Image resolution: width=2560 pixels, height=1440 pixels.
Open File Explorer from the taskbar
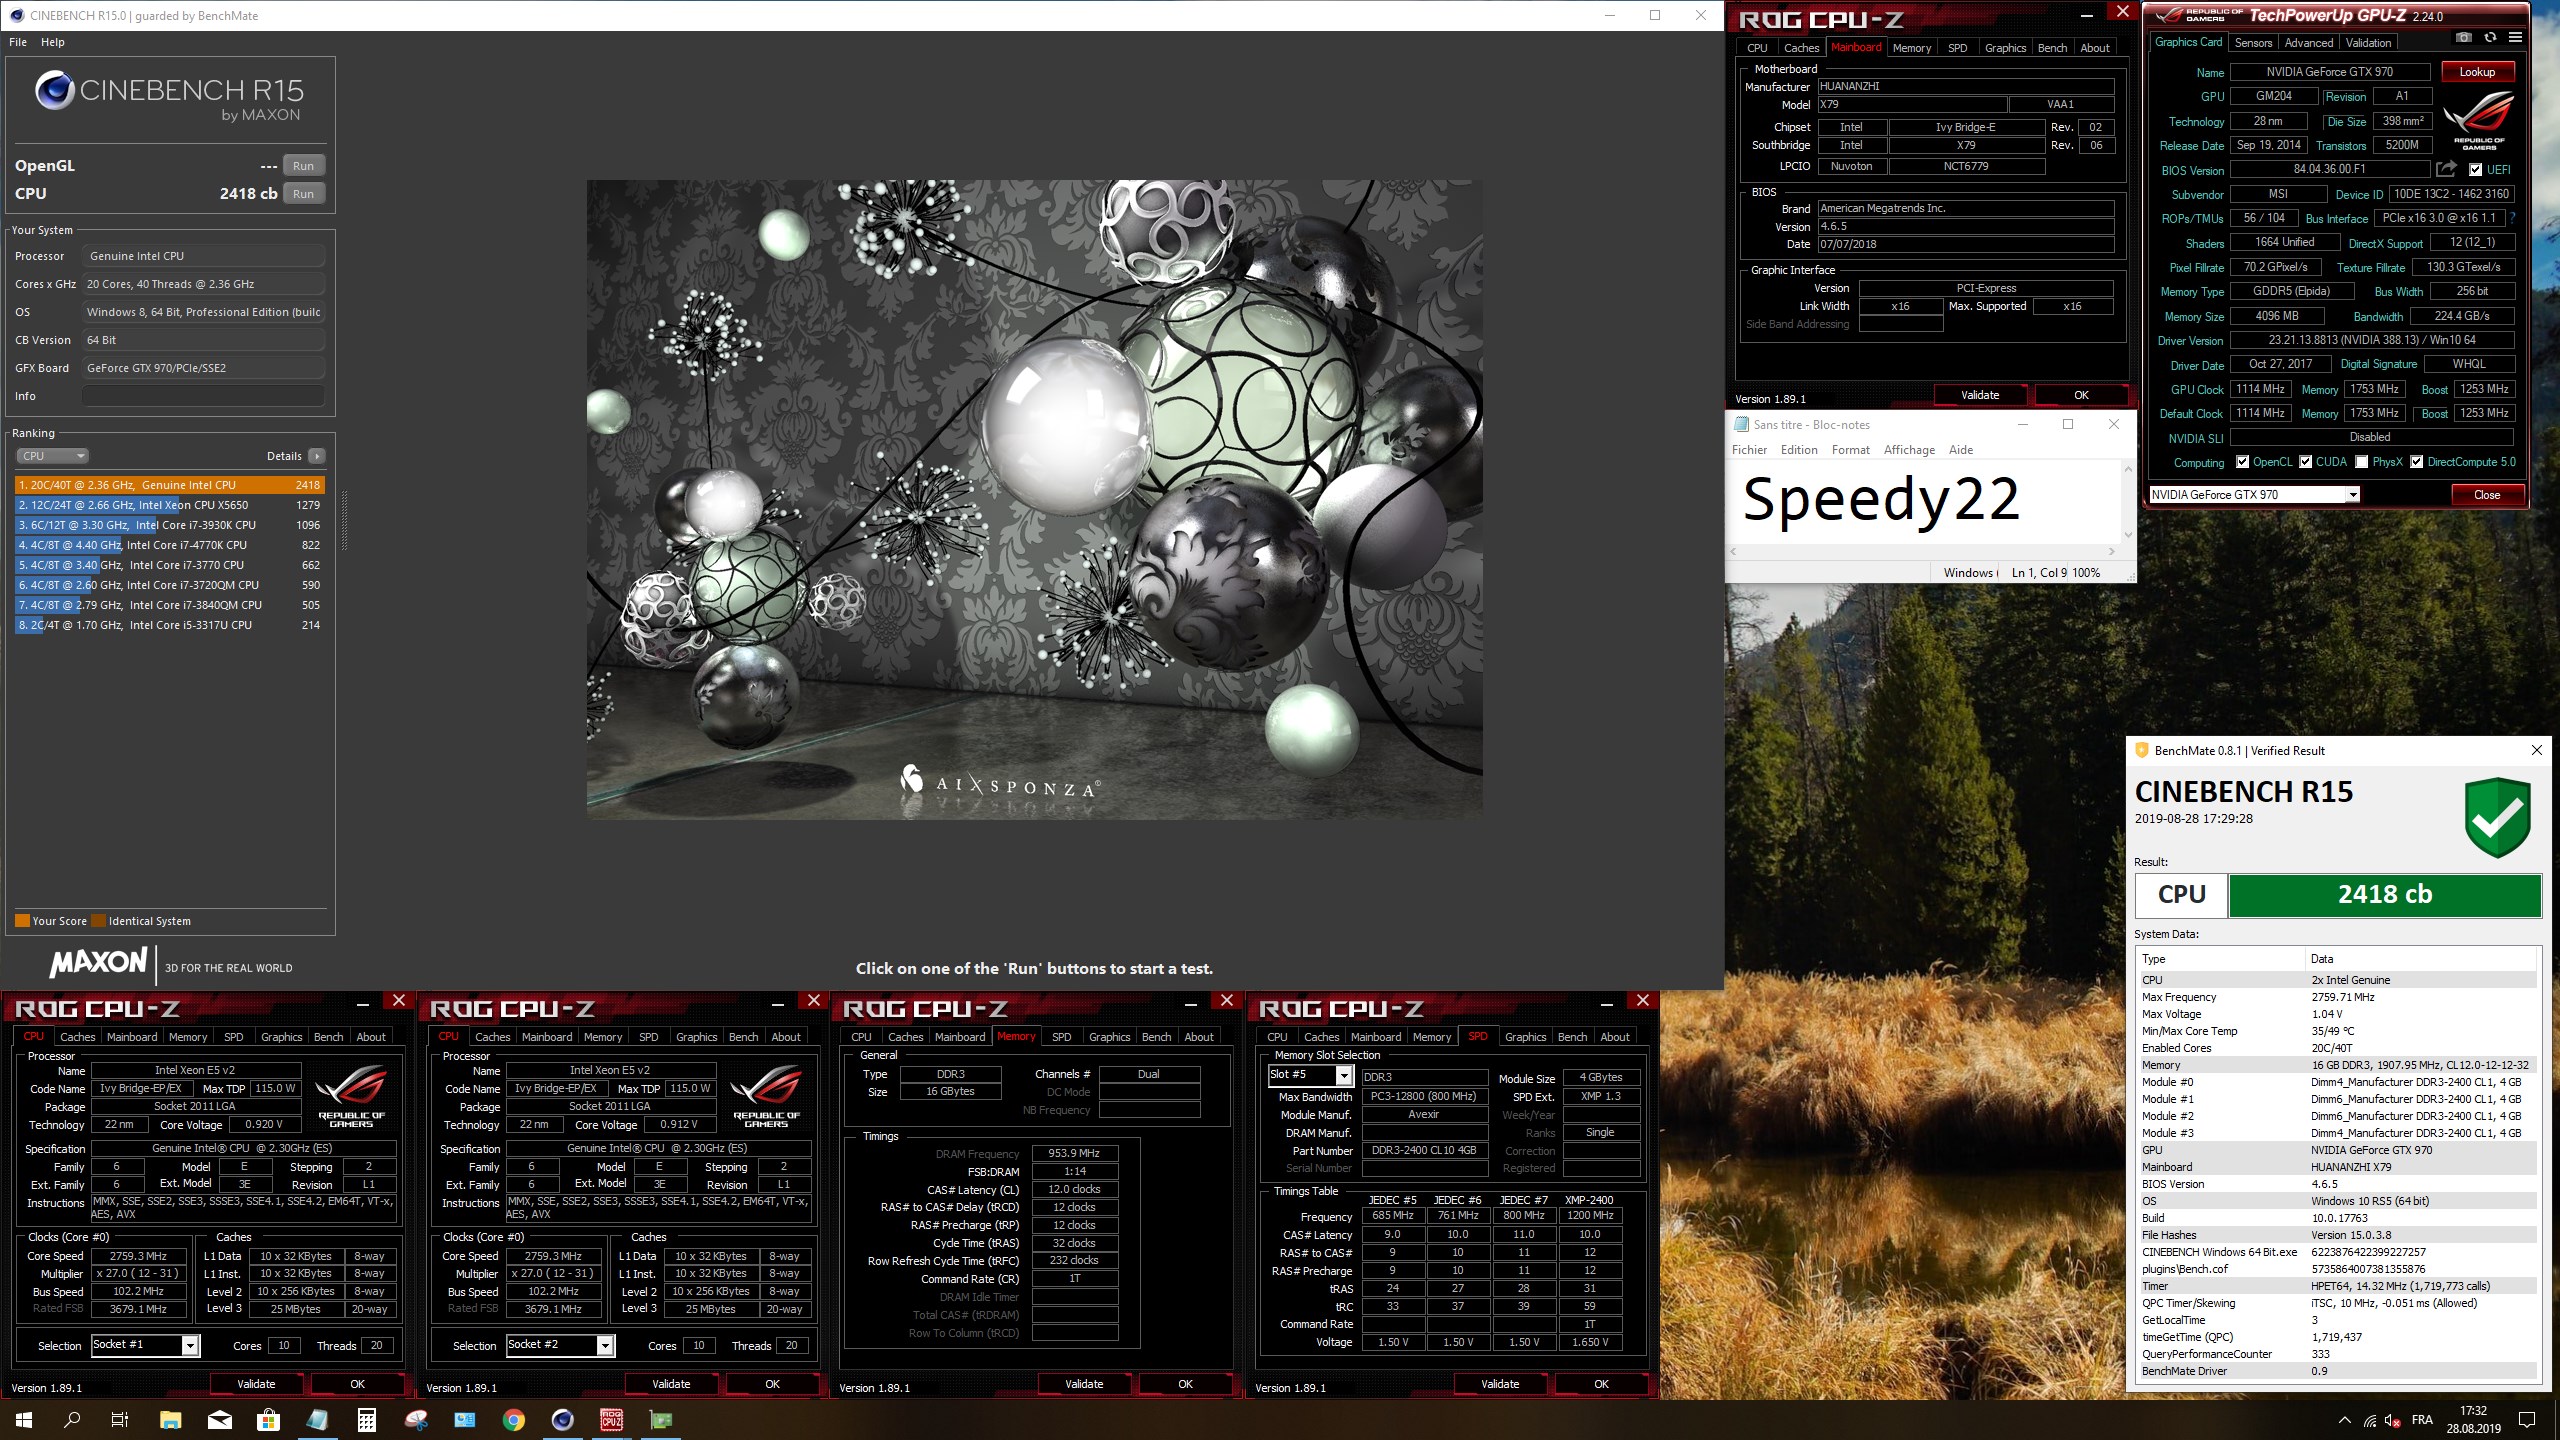coord(170,1420)
